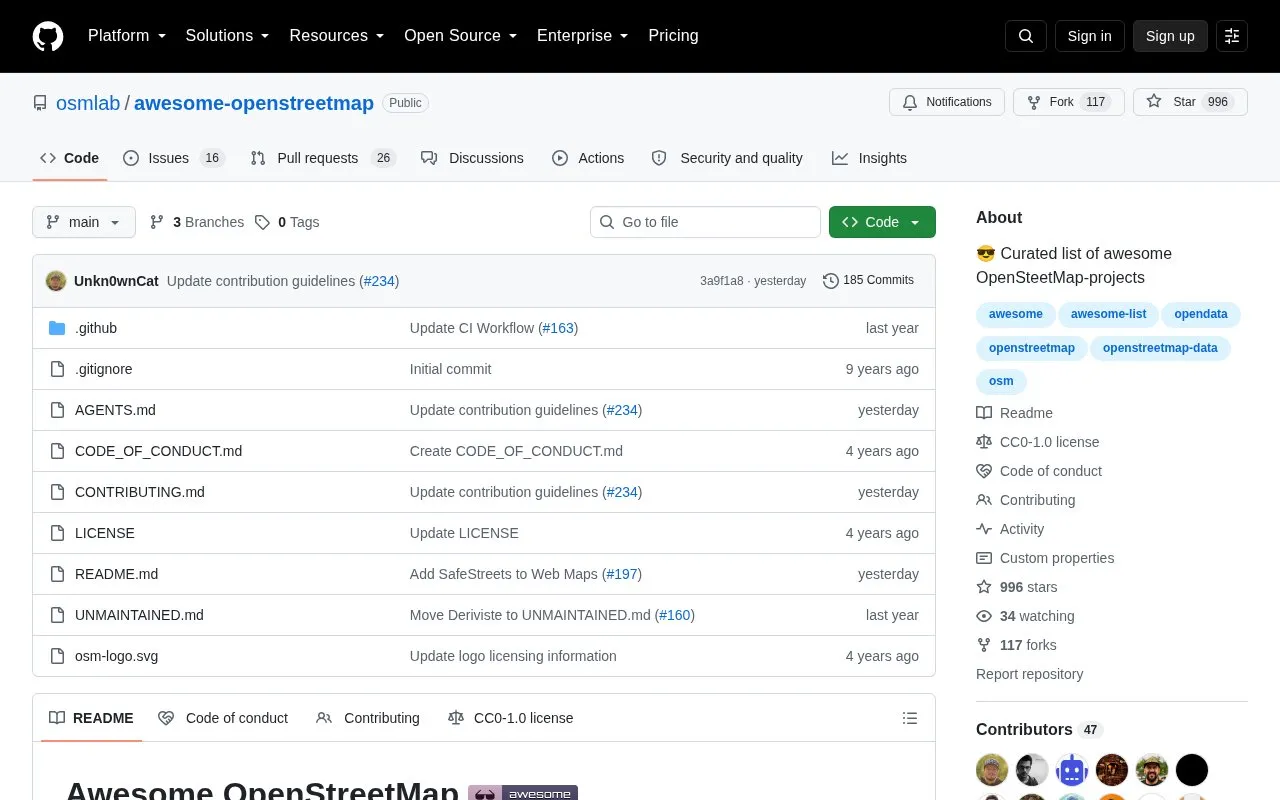
Task: Open the Actions tab
Action: pos(588,158)
